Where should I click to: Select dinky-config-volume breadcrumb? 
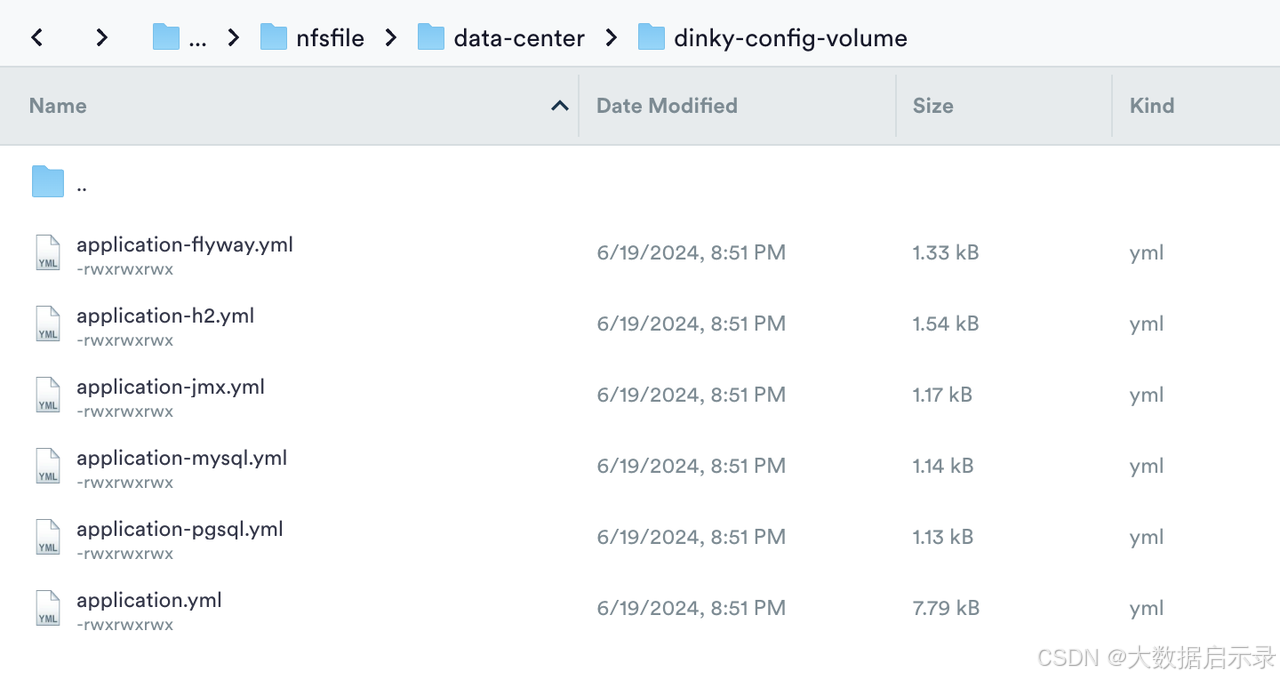[773, 38]
